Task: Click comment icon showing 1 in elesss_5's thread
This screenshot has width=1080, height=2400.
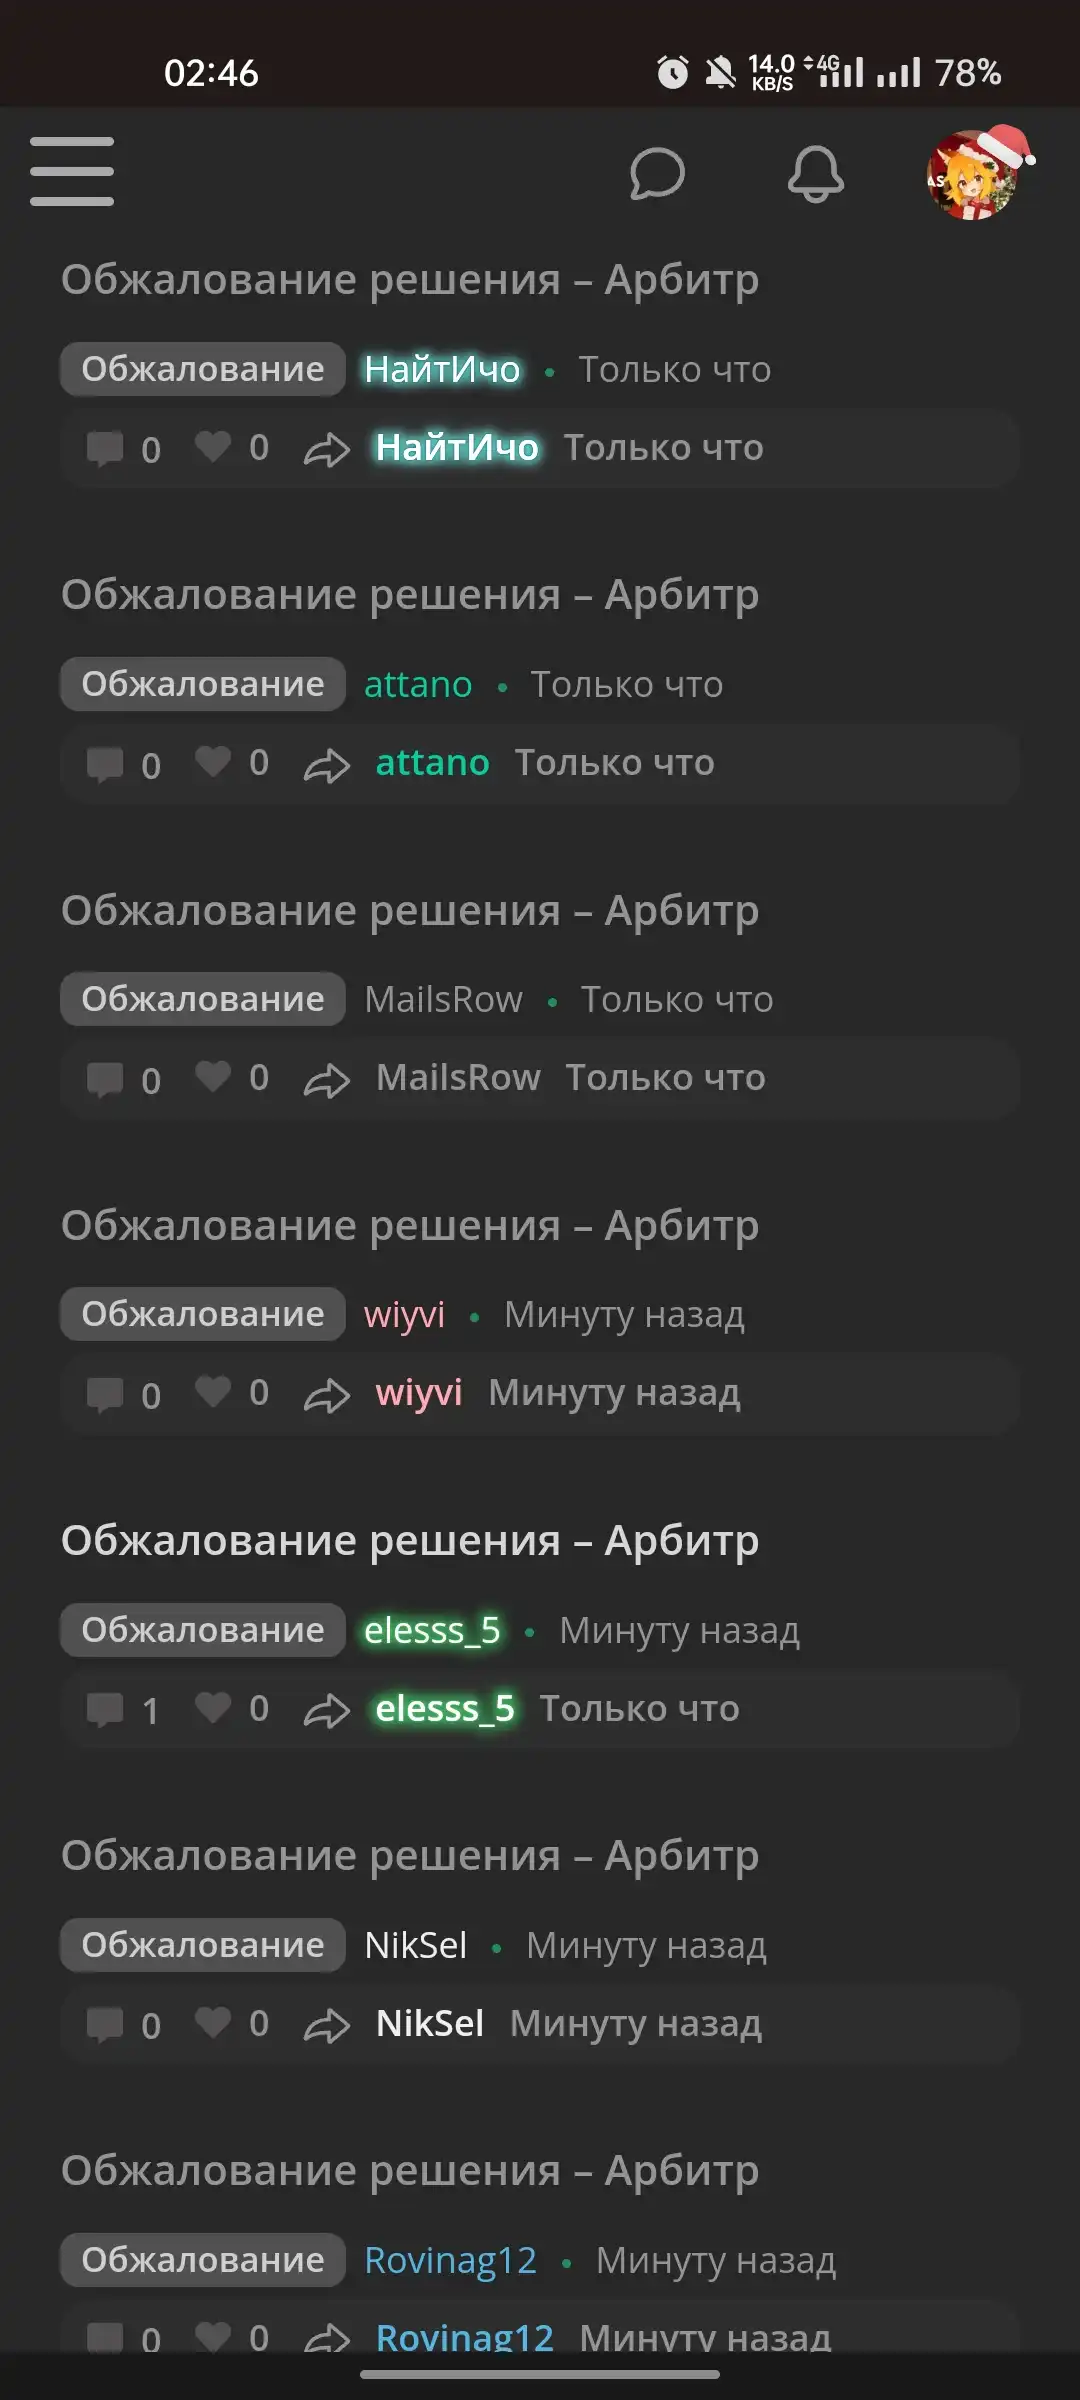Action: click(105, 1709)
